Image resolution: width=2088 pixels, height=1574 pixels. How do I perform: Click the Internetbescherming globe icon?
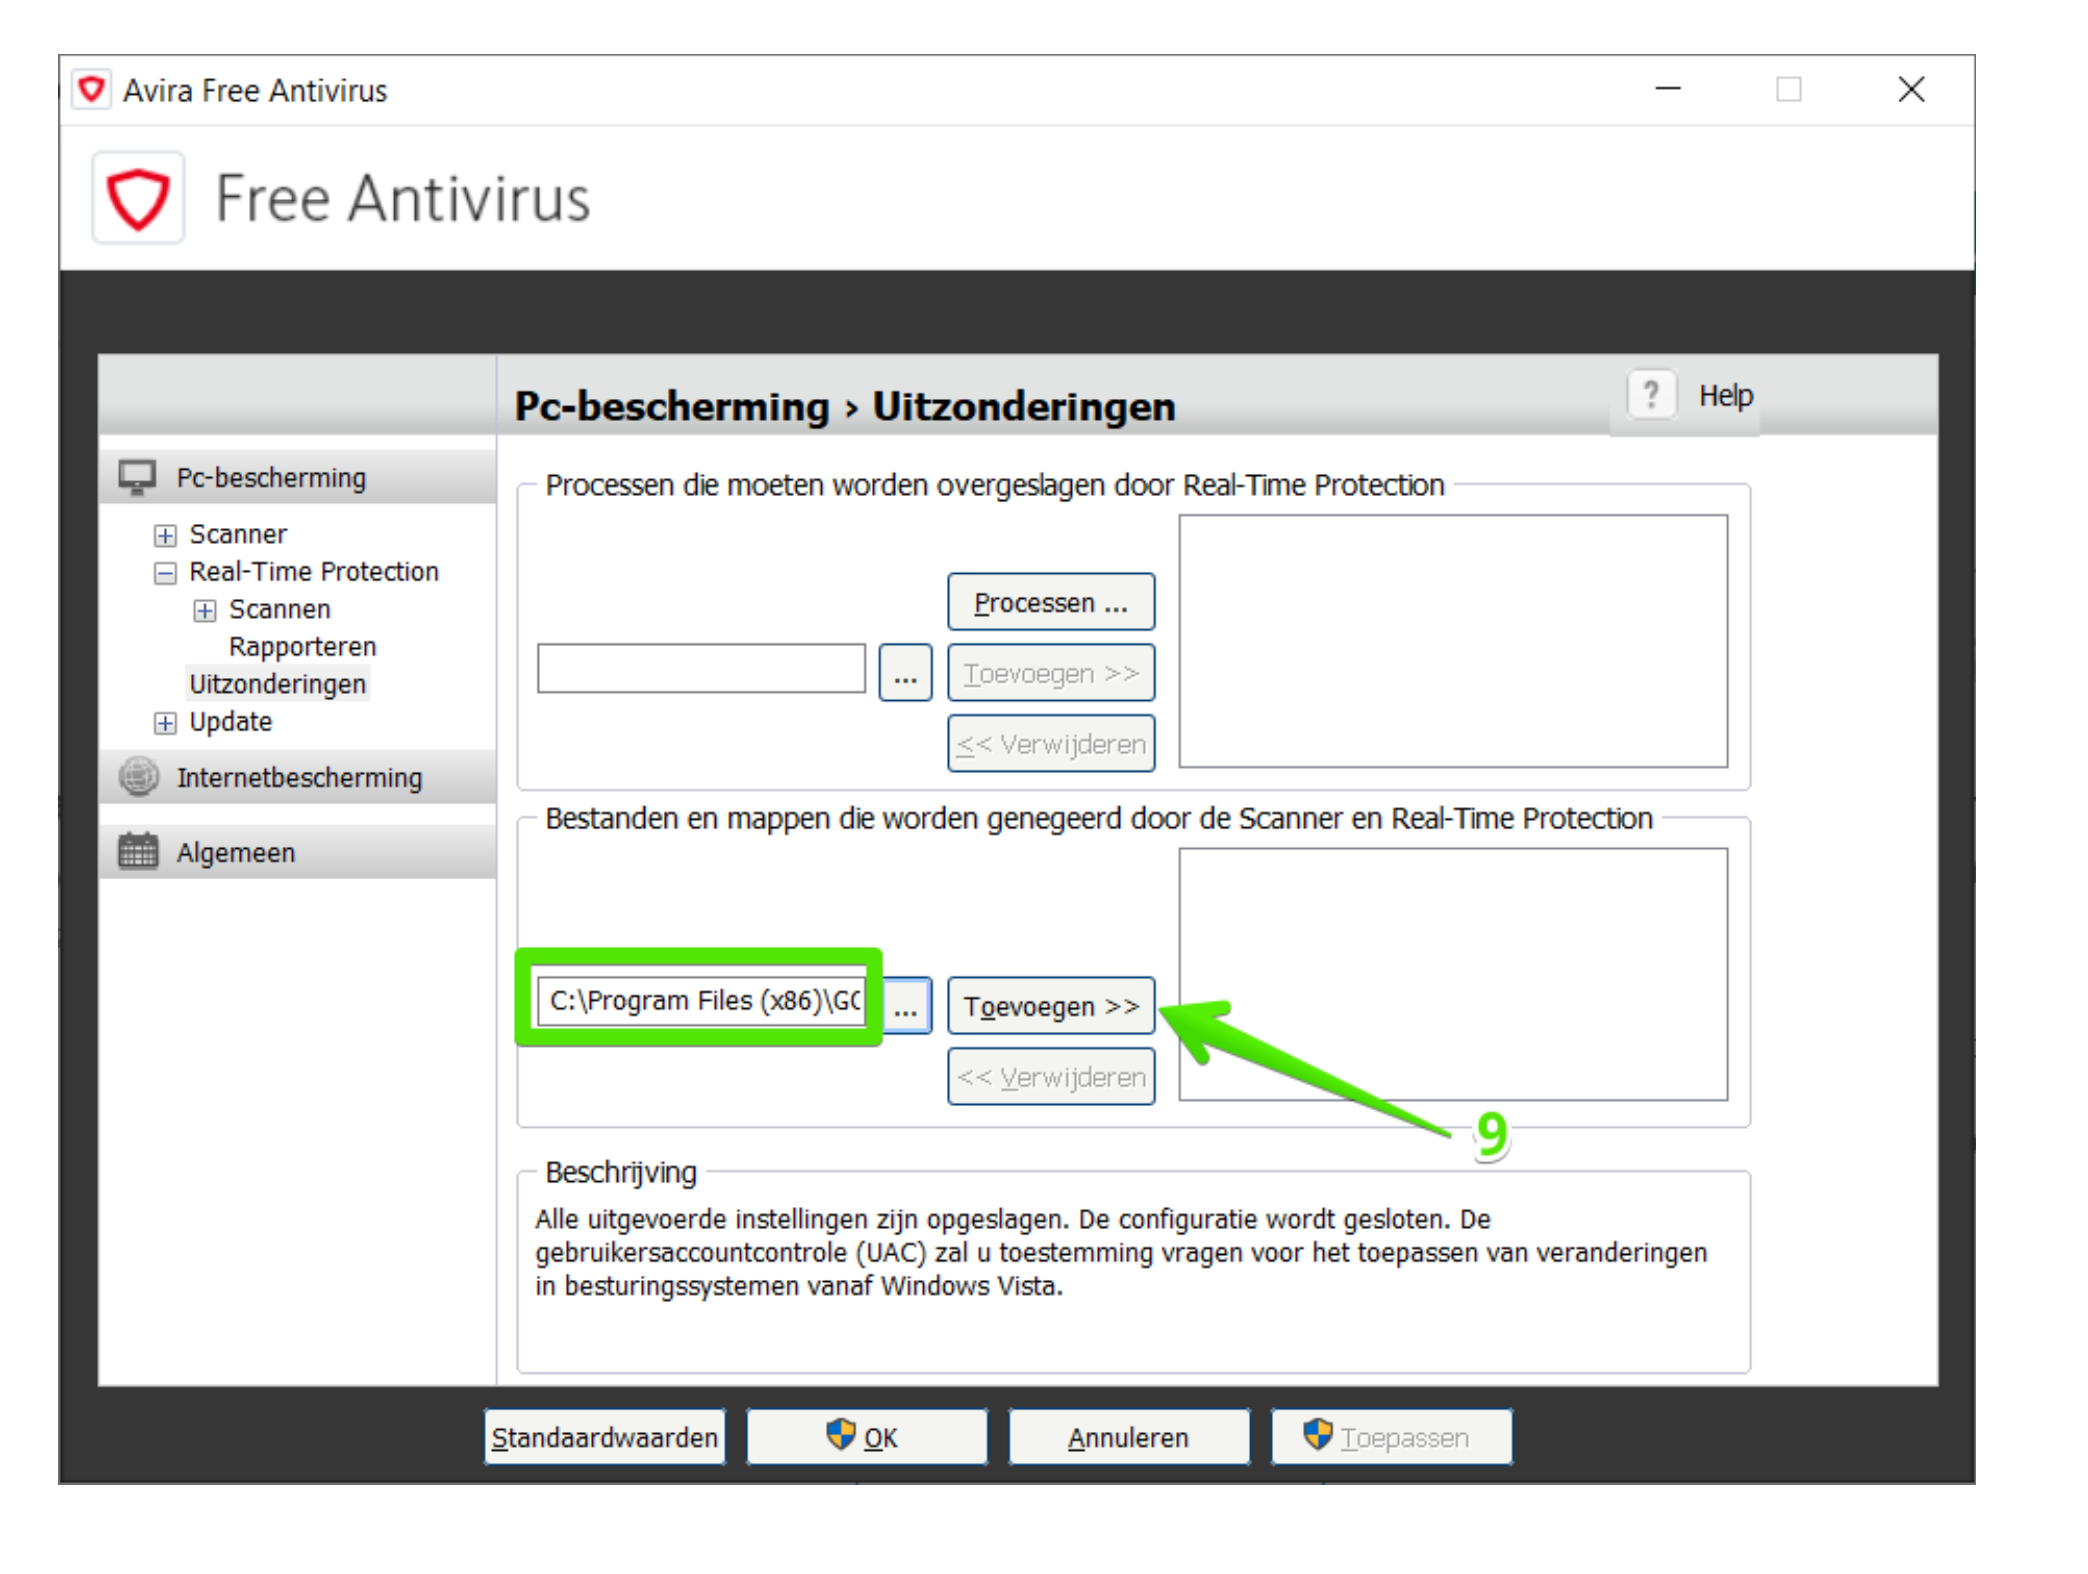[139, 777]
